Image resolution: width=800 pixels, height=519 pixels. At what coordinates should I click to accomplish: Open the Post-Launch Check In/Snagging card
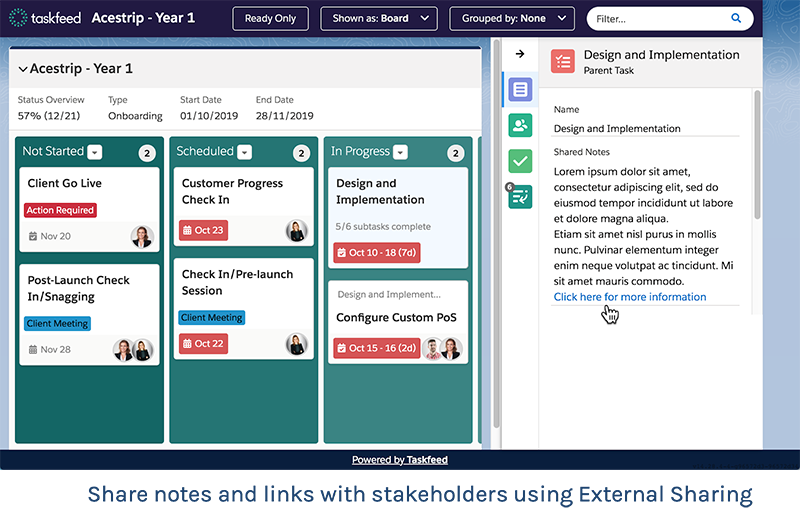pyautogui.click(x=89, y=315)
